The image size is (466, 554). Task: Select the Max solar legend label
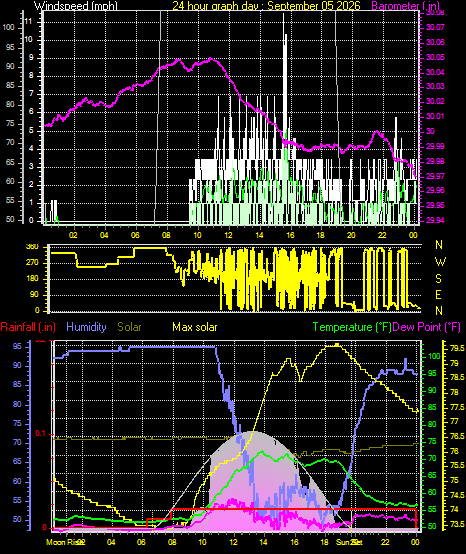tap(195, 327)
